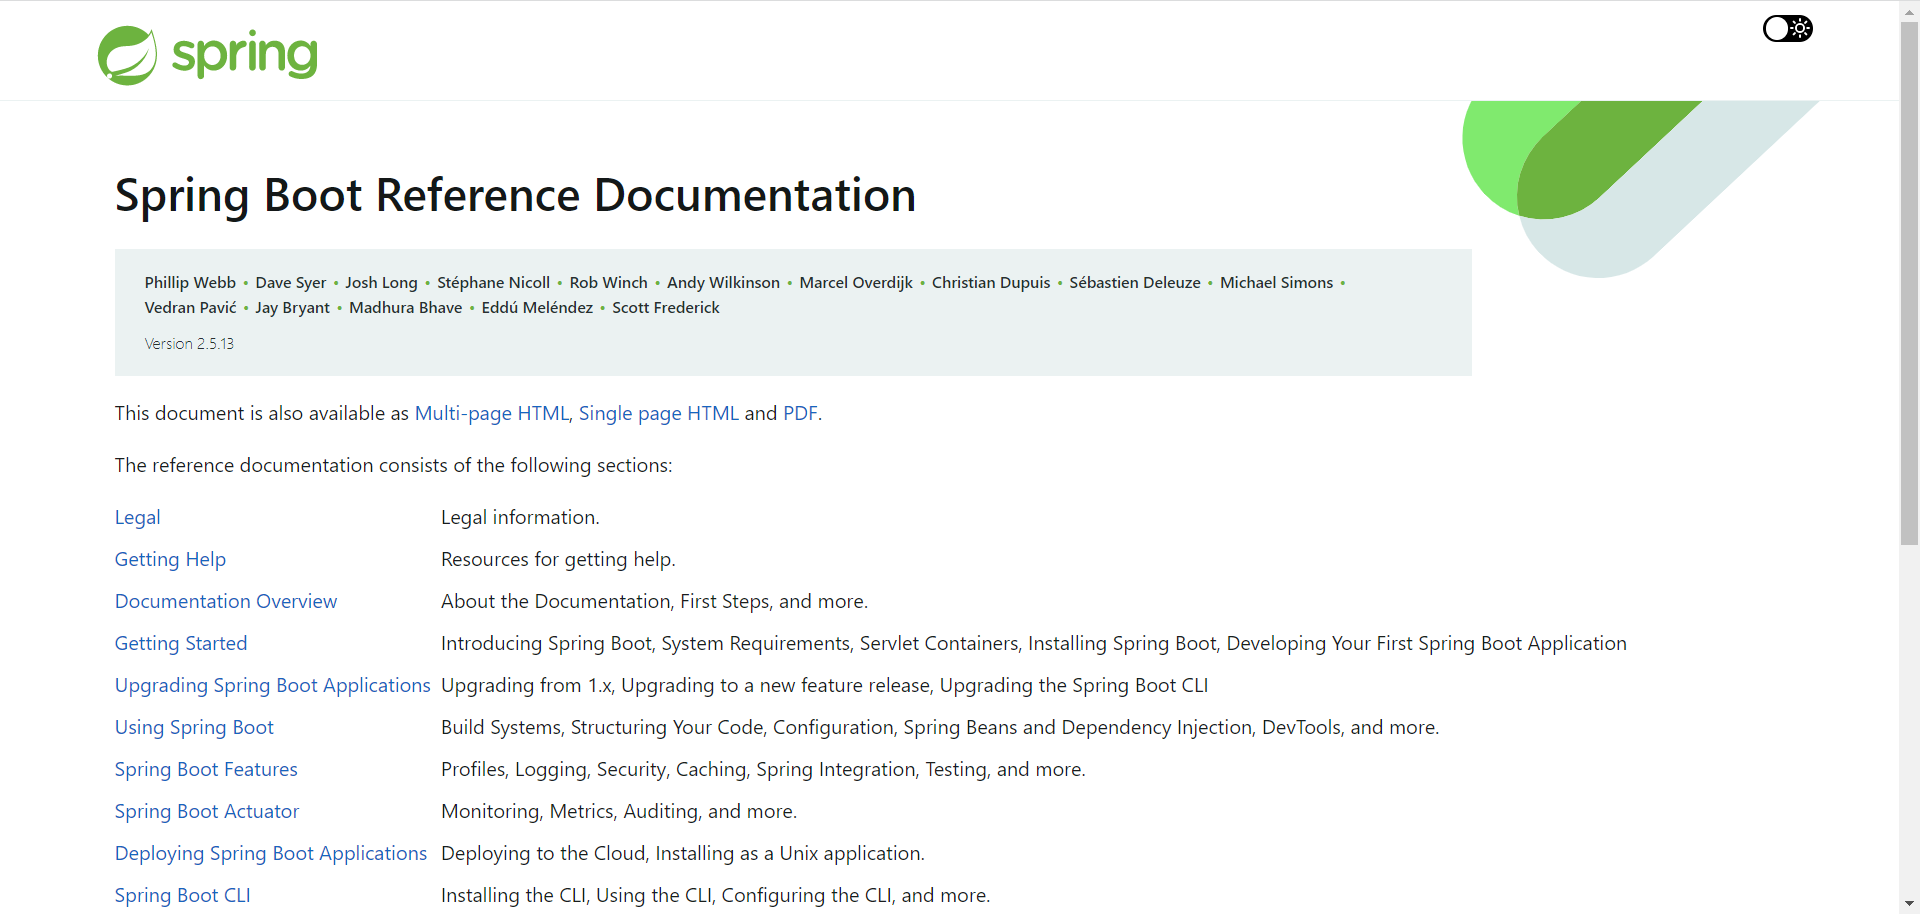
Task: Click author name 'Rob Winch'
Action: 608,282
